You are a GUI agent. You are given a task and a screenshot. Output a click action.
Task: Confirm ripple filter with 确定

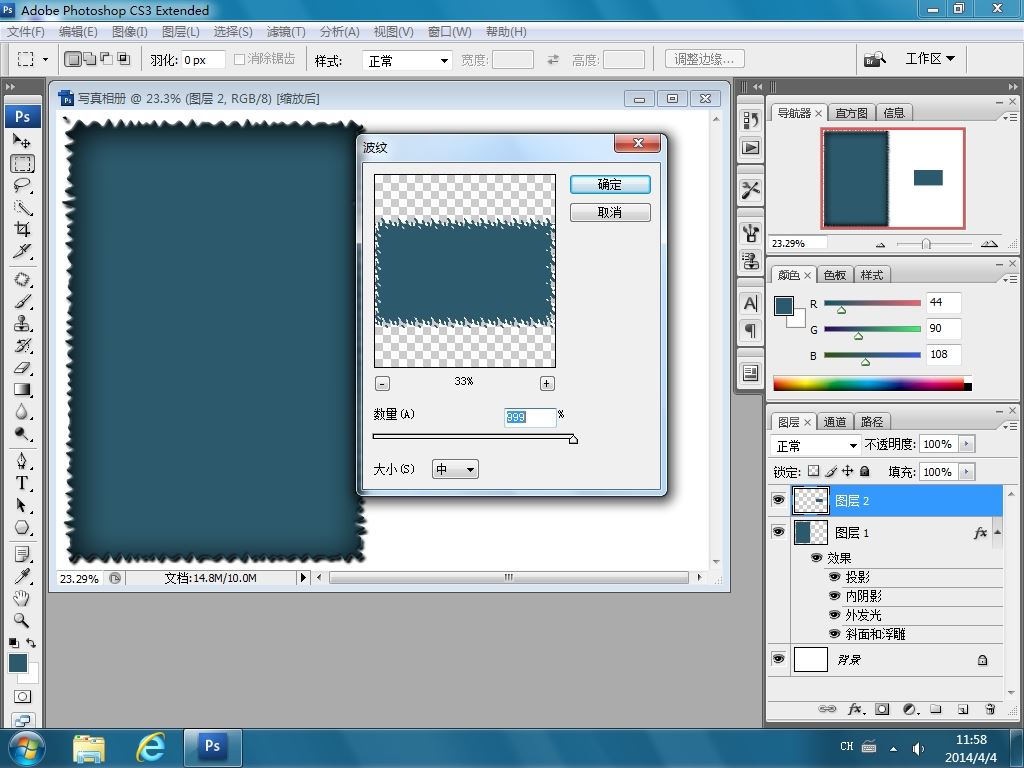pos(610,184)
